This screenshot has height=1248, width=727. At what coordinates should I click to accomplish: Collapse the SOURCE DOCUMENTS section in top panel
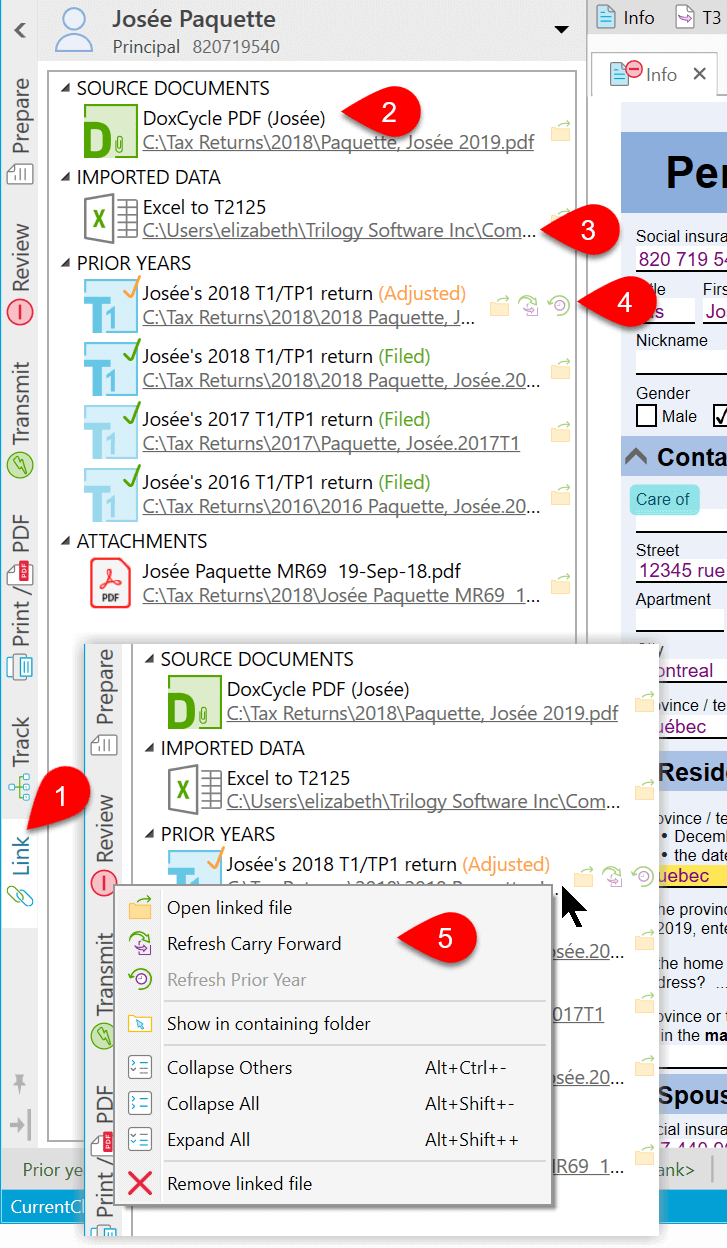coord(66,88)
